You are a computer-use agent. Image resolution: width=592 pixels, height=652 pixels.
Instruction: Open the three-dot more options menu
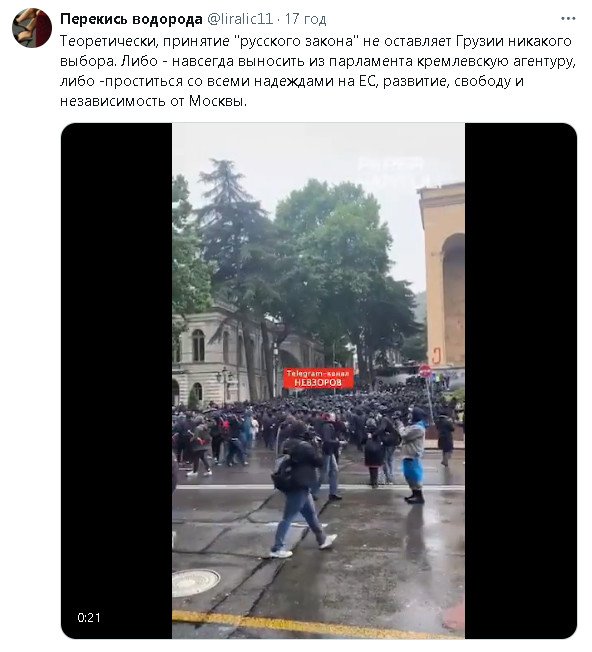[568, 19]
